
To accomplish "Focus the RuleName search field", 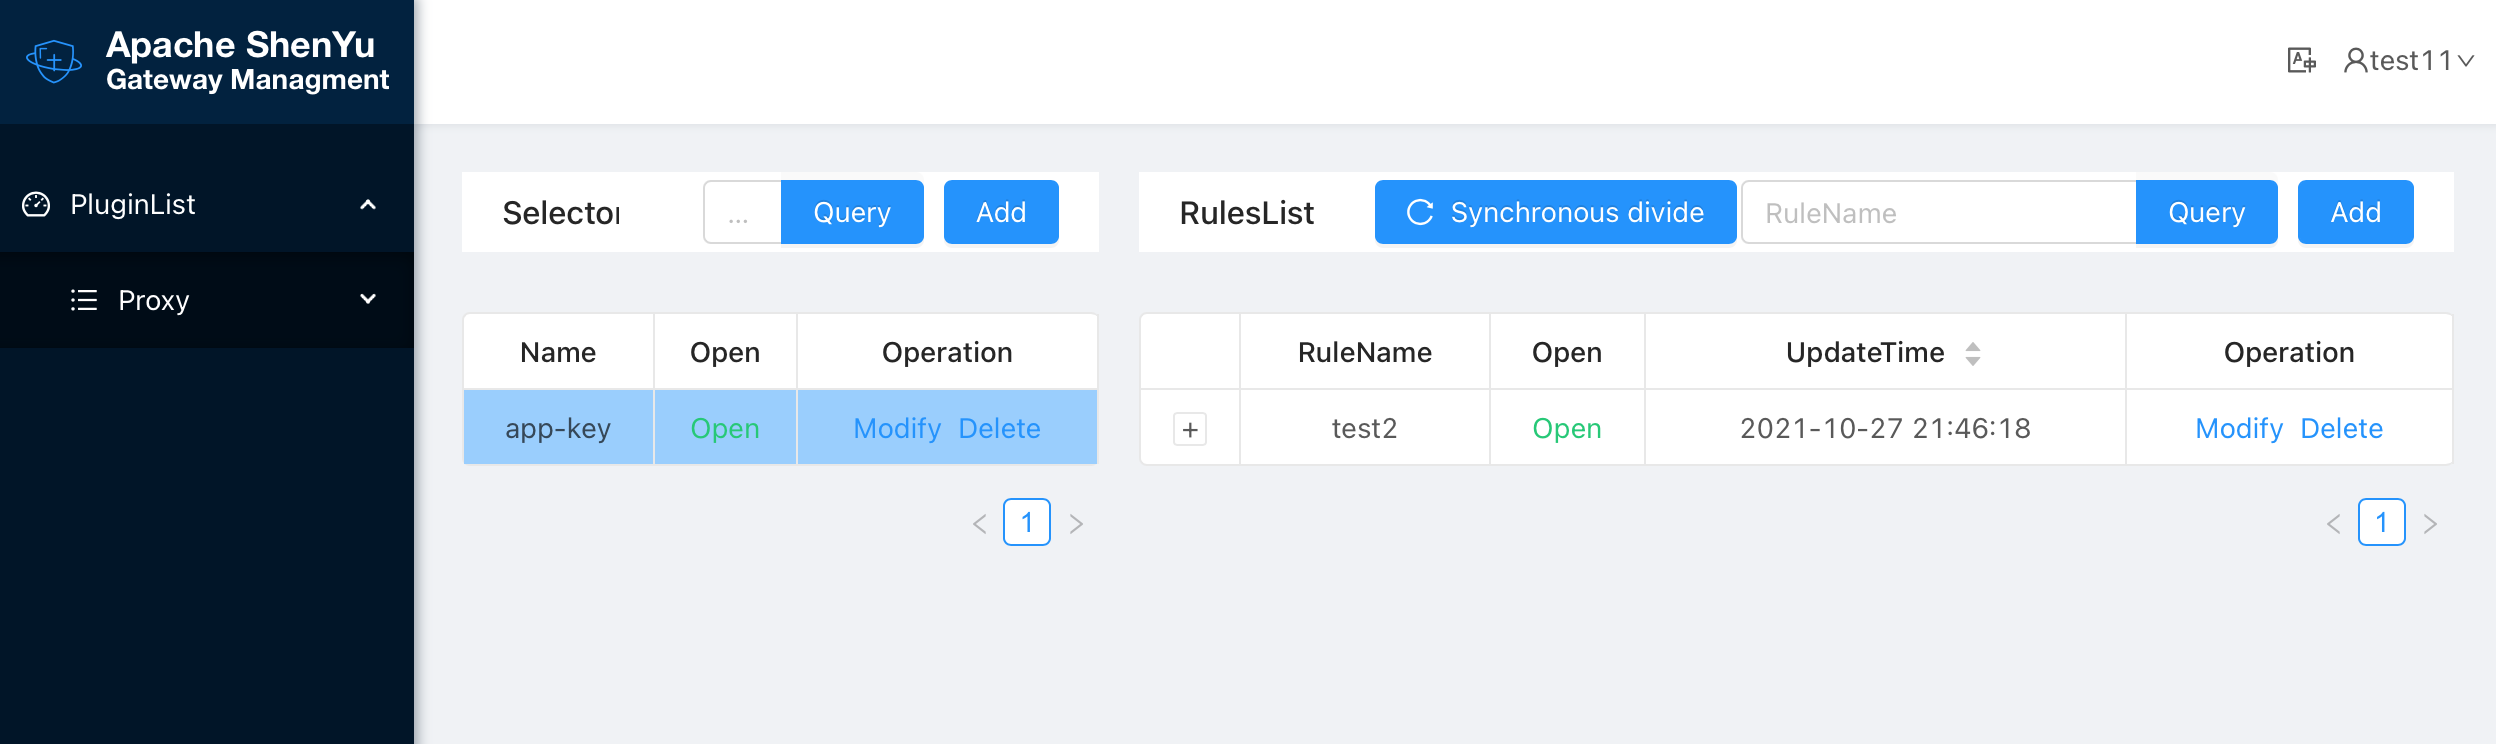I will click(1938, 212).
